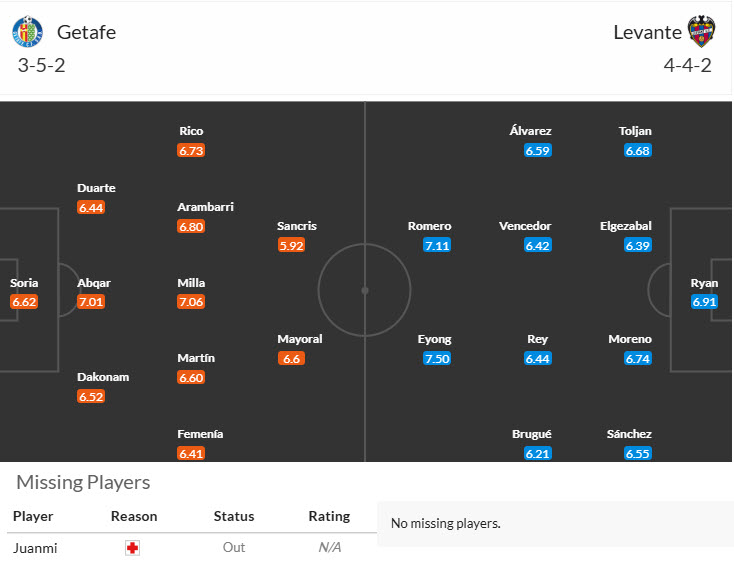
Task: Select goalkeeper Soria on the pitch
Action: pyautogui.click(x=24, y=283)
